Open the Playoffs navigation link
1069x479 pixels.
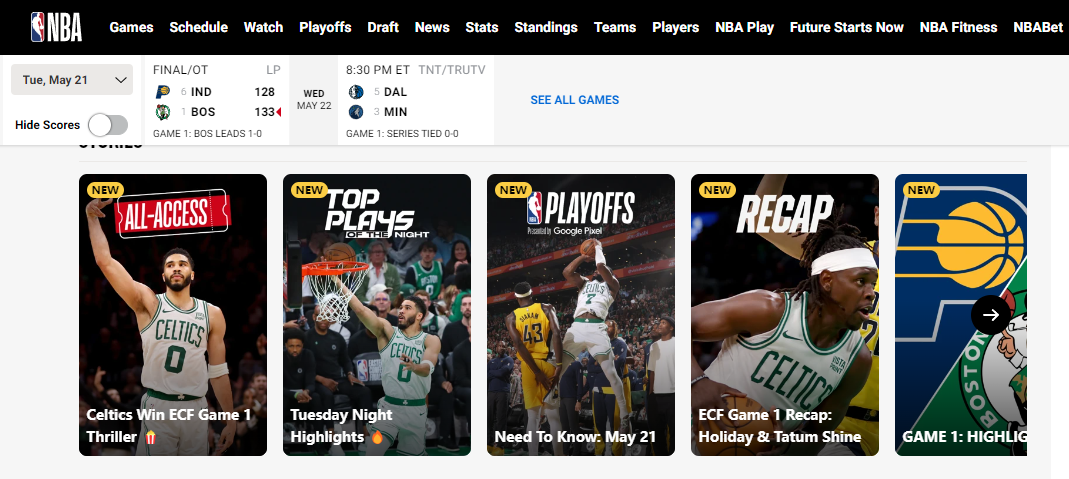pyautogui.click(x=325, y=27)
